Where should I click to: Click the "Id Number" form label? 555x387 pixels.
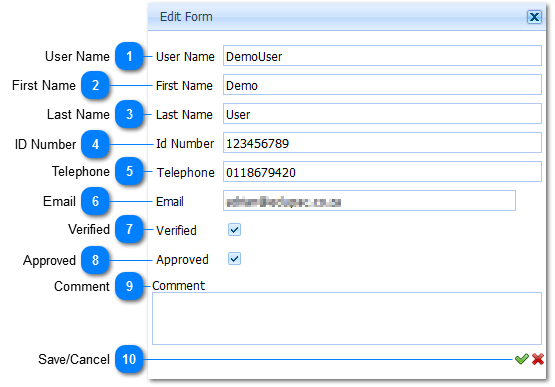pos(185,144)
